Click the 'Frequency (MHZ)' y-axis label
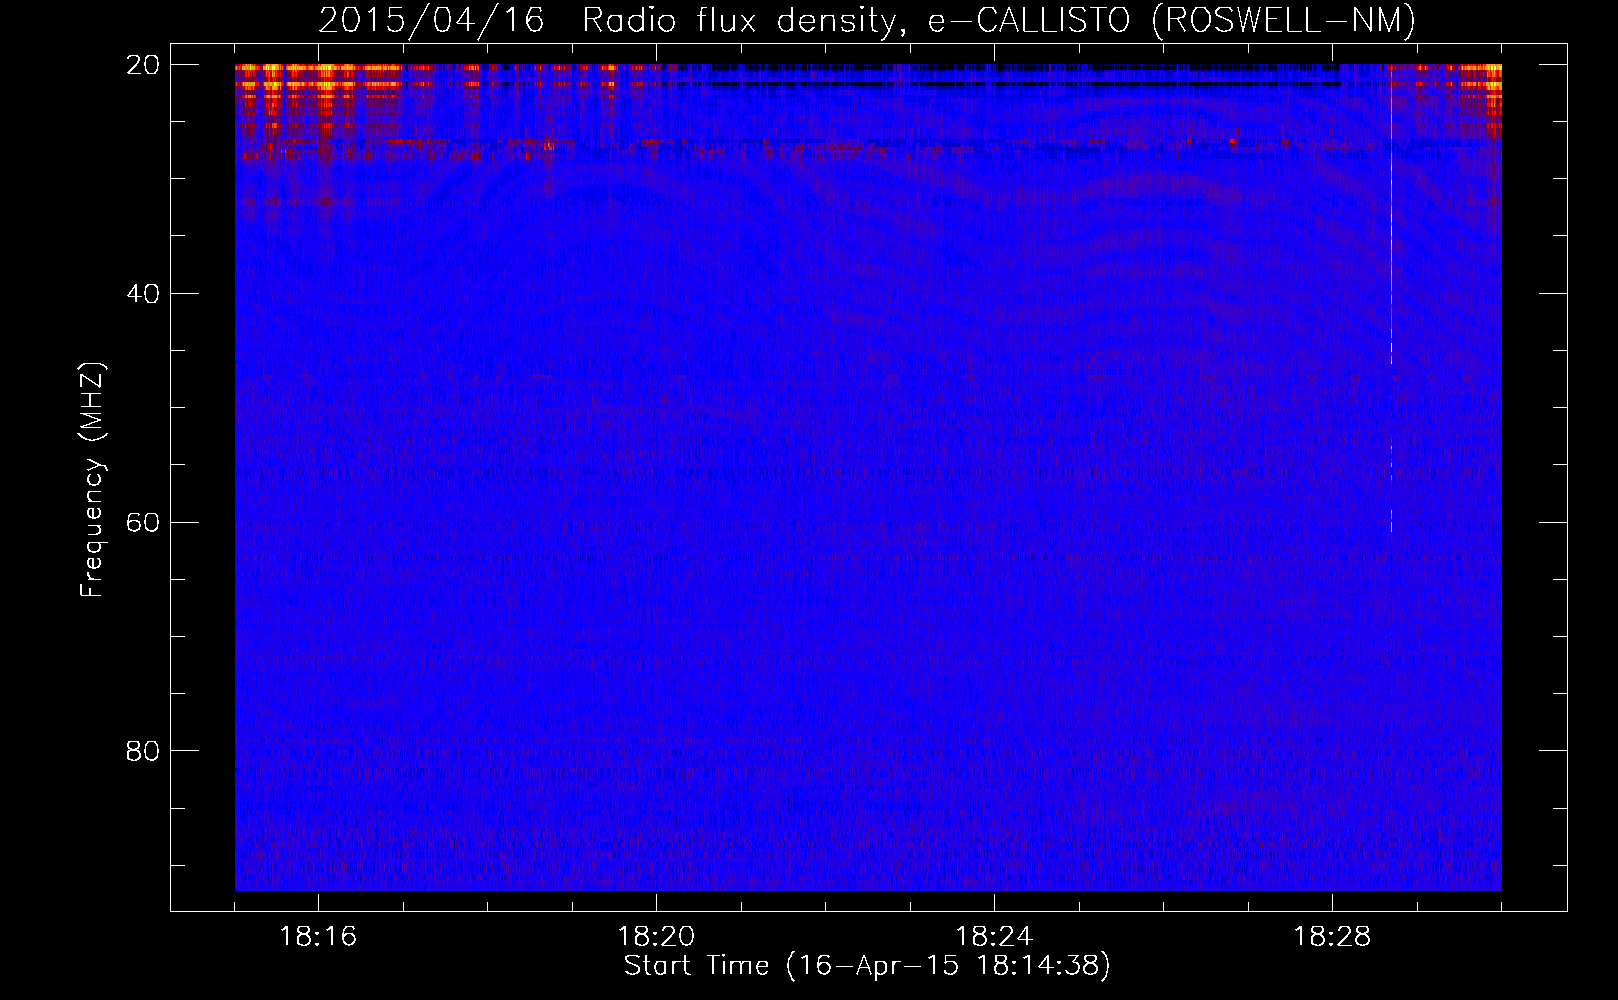Viewport: 1618px width, 1000px height. (x=92, y=480)
